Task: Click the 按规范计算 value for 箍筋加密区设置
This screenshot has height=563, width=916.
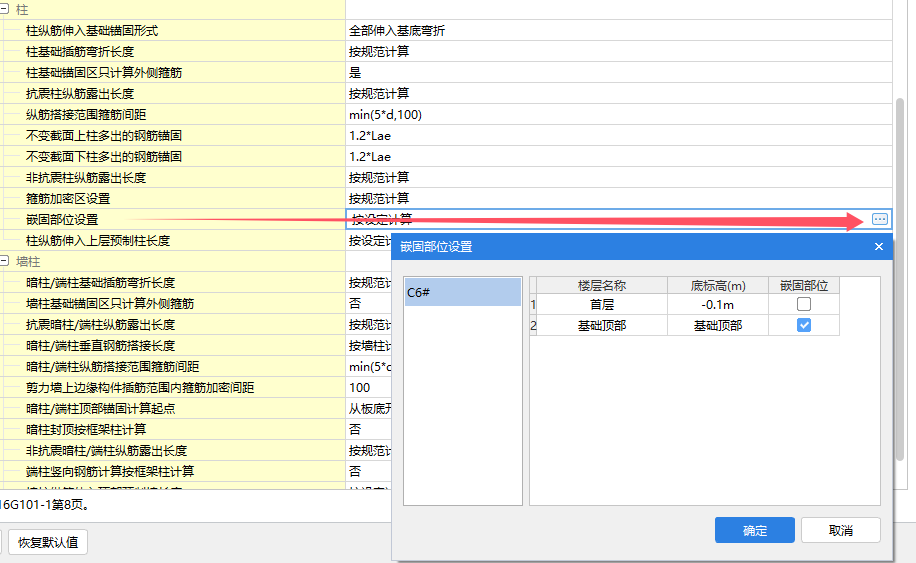Action: (379, 199)
